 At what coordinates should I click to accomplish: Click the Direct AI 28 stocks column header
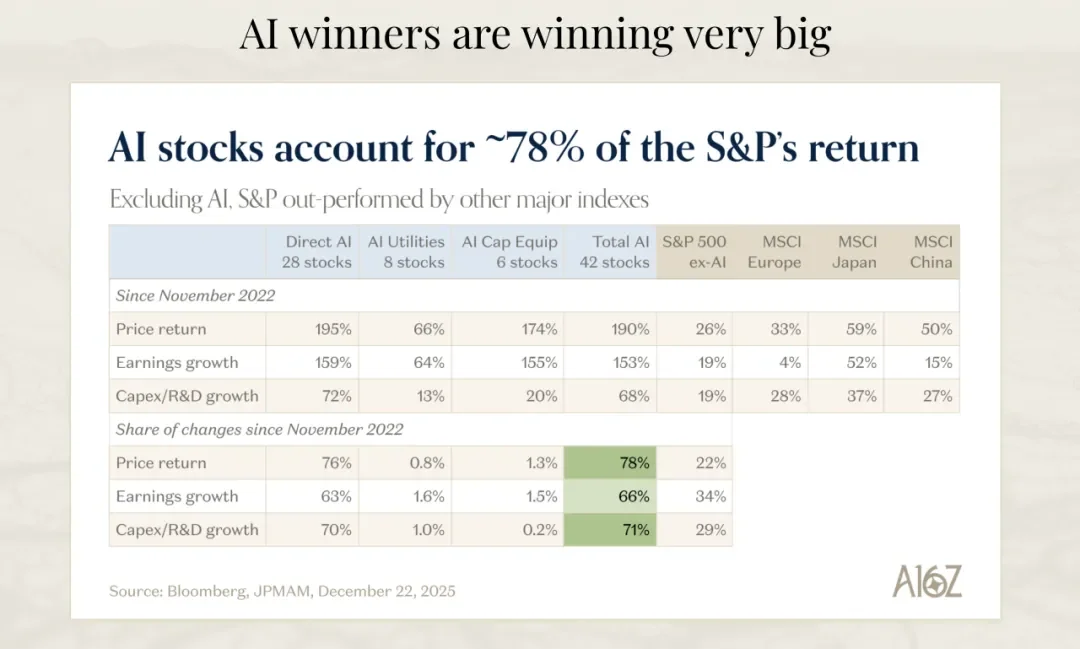pyautogui.click(x=318, y=252)
